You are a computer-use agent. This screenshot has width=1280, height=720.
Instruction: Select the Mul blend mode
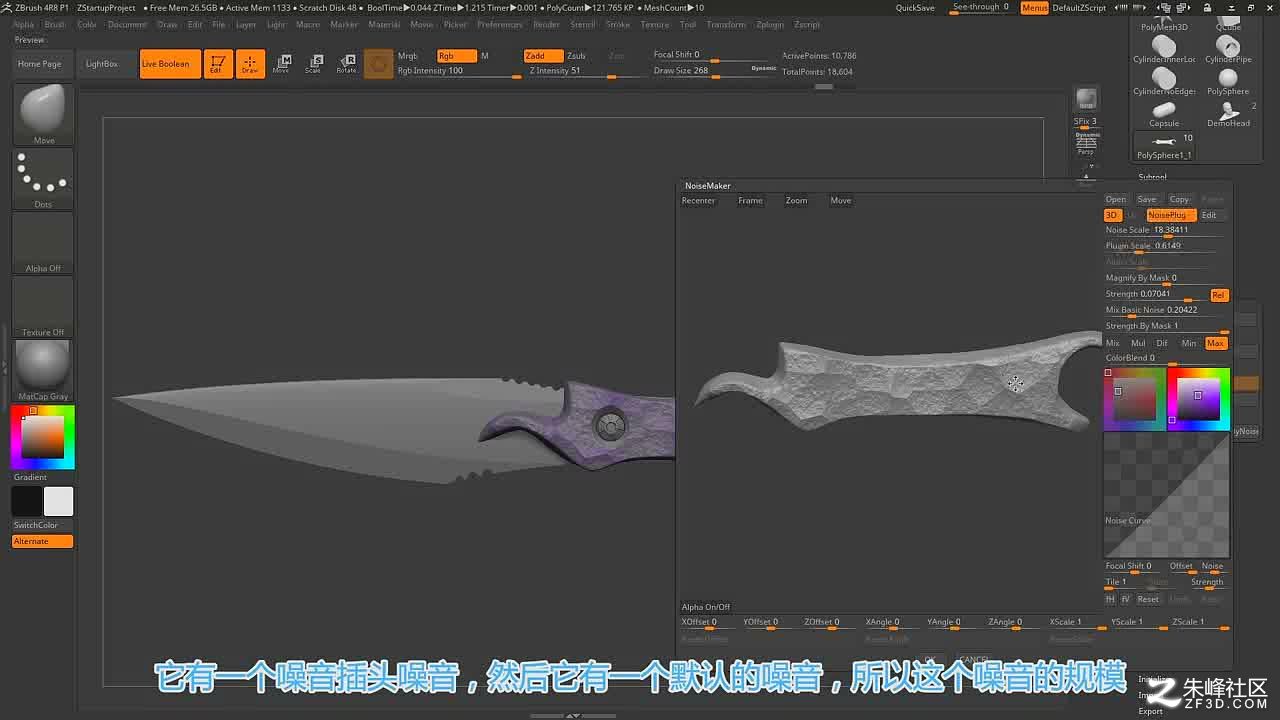[1138, 343]
